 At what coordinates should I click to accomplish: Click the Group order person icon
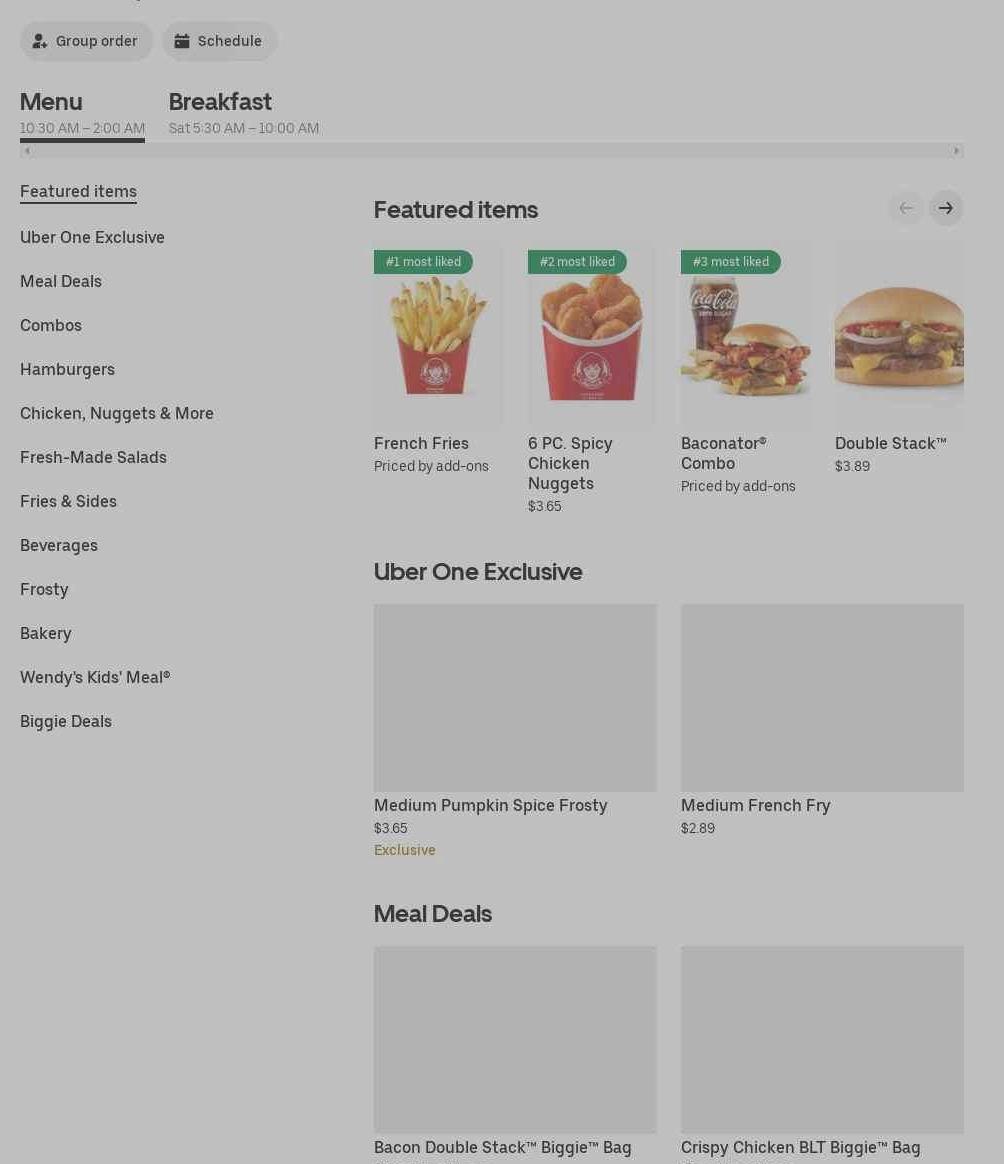click(x=39, y=41)
